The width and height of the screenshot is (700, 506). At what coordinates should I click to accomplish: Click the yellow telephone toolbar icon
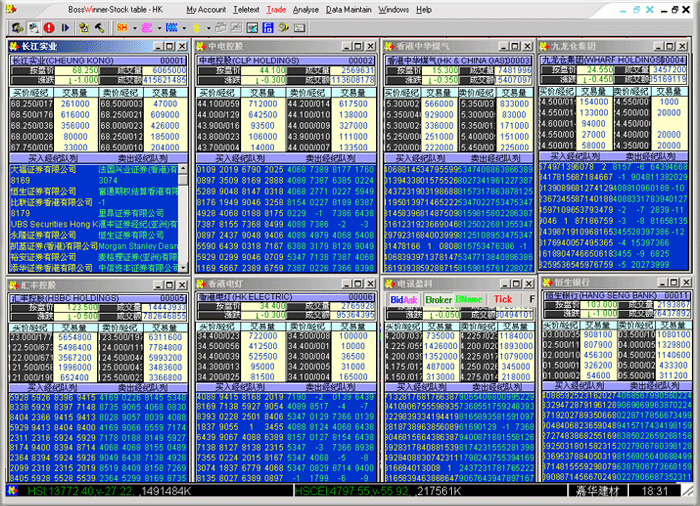tap(283, 28)
